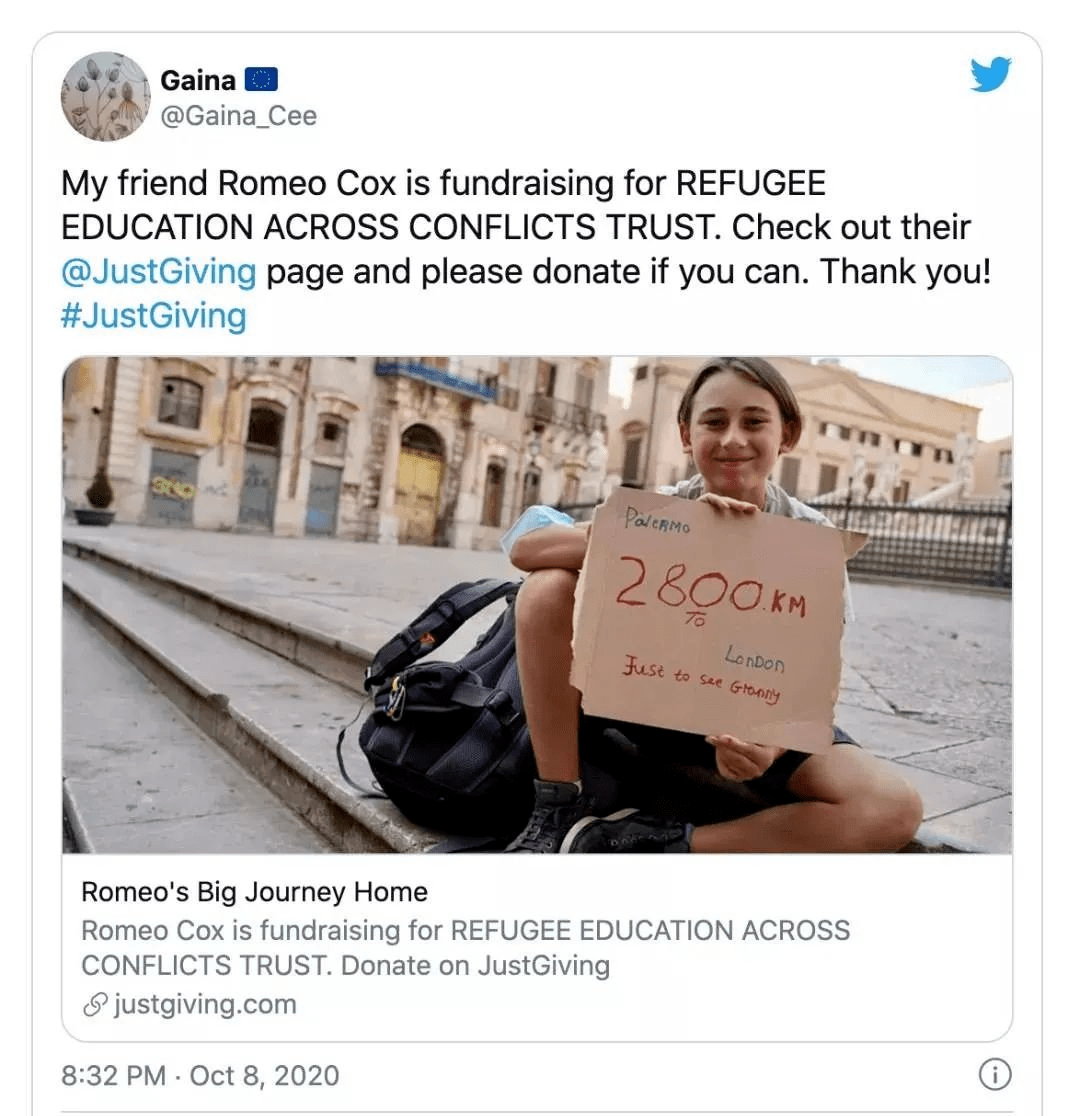Click the tweet text starting My friend Romeo Cox
Screen dimensions: 1080x1116
tap(527, 249)
